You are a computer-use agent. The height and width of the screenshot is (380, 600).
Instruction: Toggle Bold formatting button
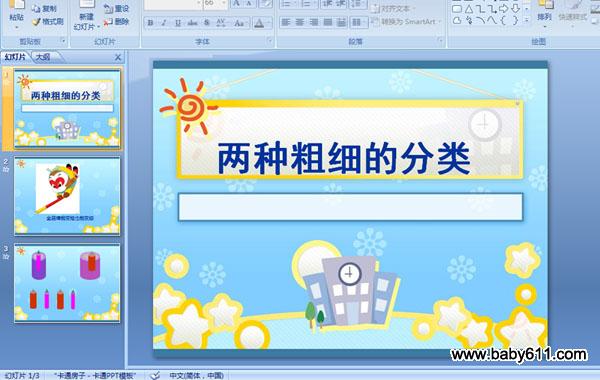[x=150, y=23]
